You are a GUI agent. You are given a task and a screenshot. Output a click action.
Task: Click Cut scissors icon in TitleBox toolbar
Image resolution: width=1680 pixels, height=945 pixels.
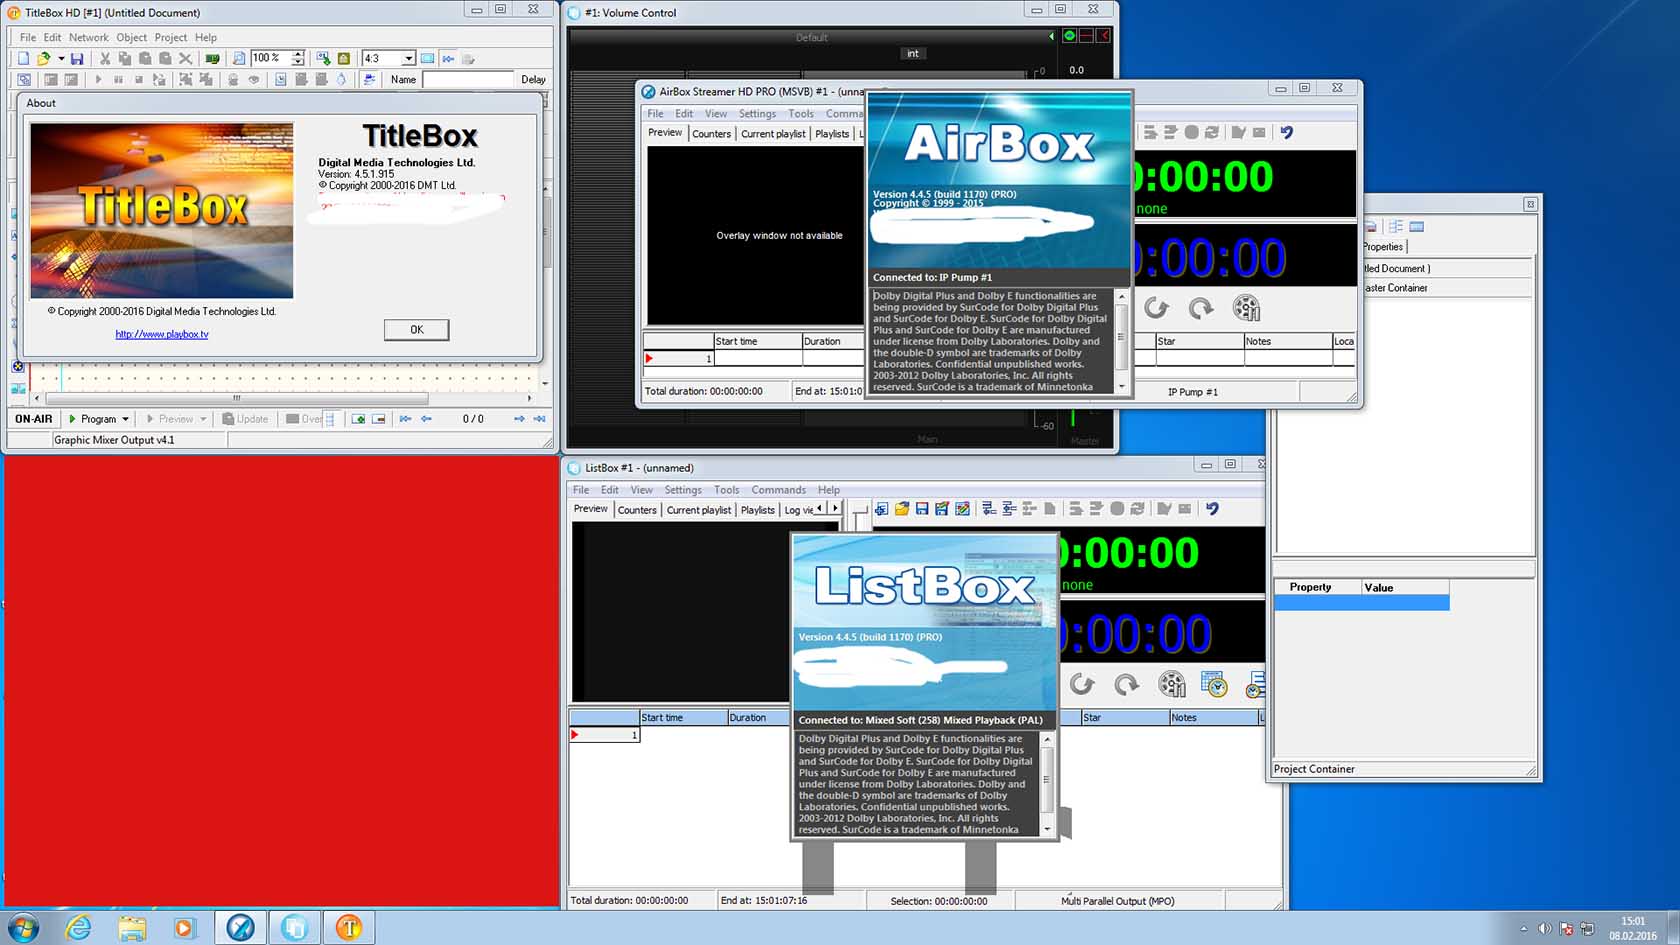105,59
